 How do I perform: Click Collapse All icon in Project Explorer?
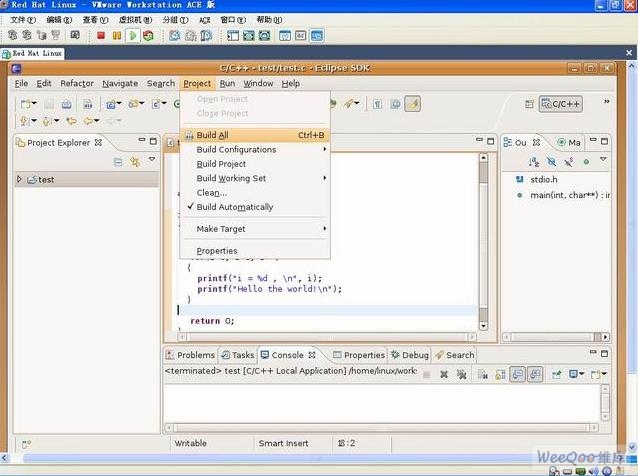(118, 162)
